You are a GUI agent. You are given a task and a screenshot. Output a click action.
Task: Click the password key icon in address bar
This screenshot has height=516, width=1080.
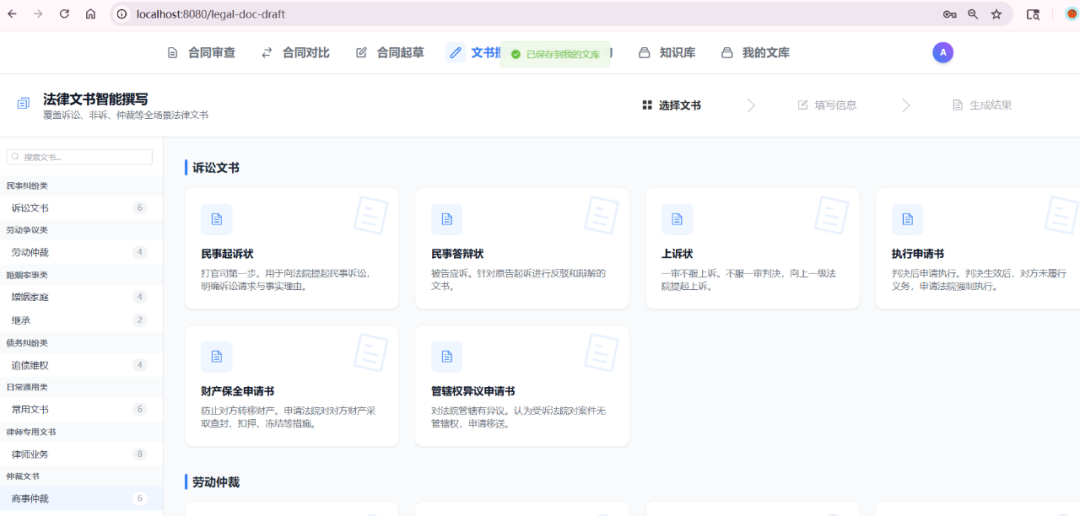point(949,14)
